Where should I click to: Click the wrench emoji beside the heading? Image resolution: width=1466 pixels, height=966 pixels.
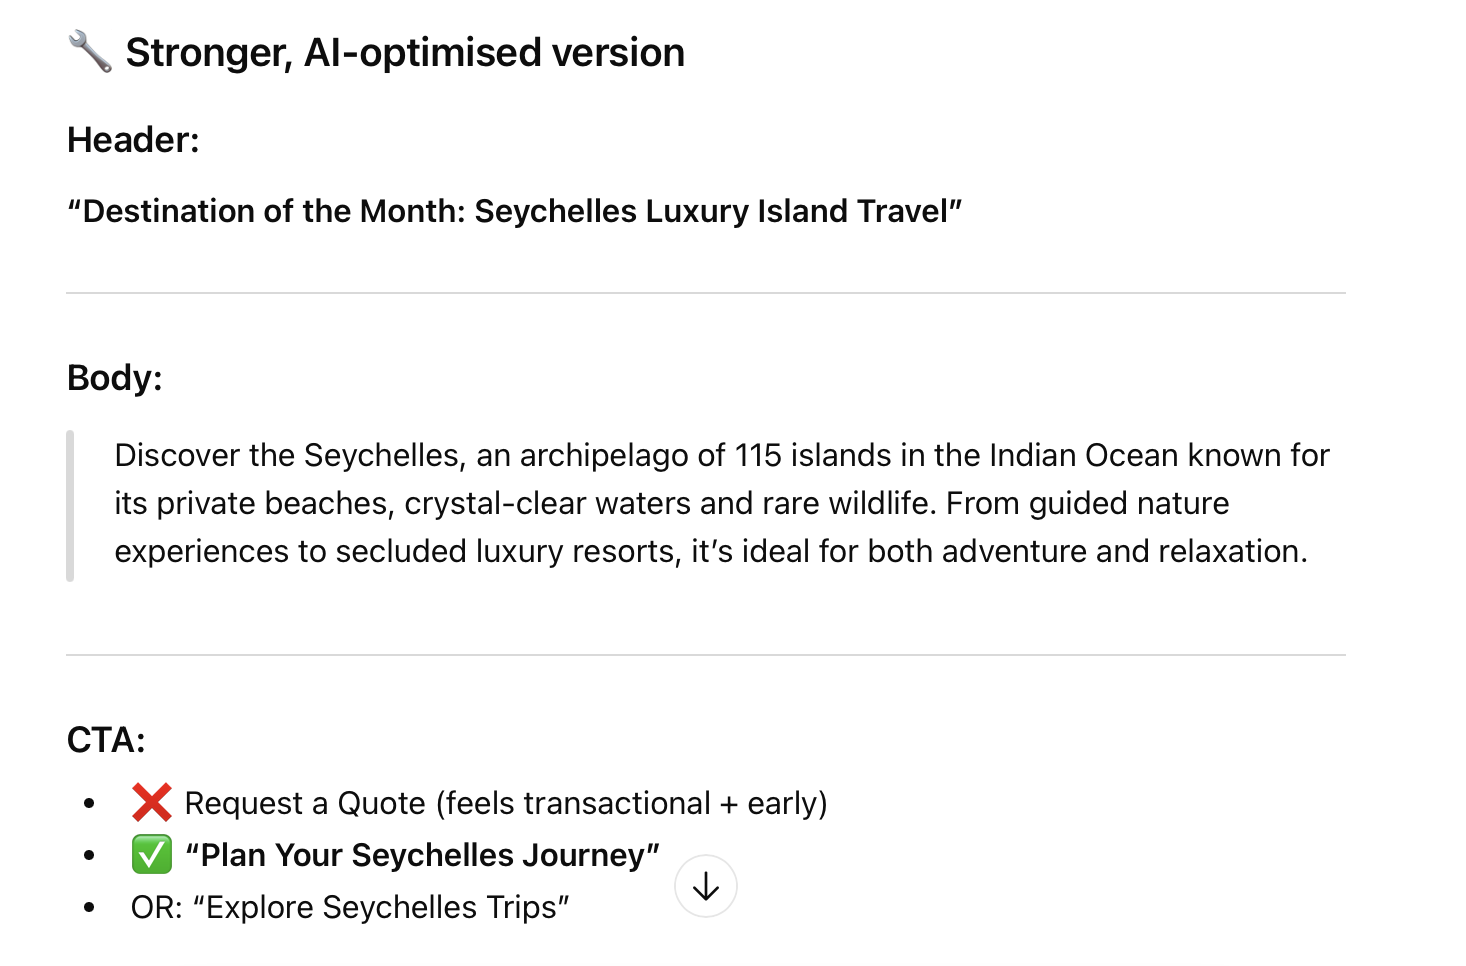coord(90,52)
